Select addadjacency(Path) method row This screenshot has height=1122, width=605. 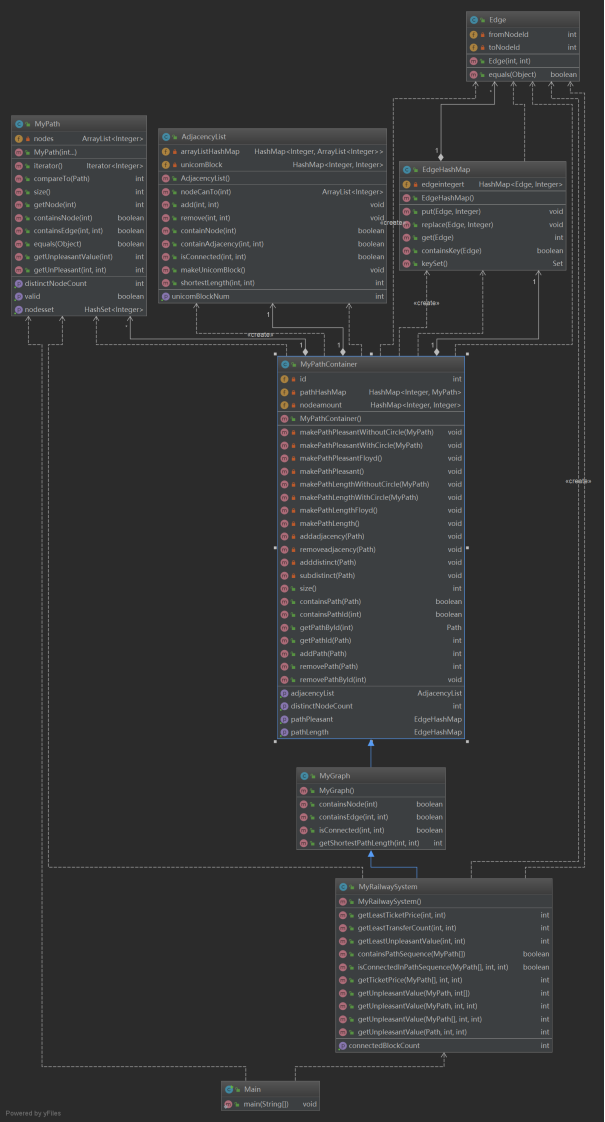371,536
